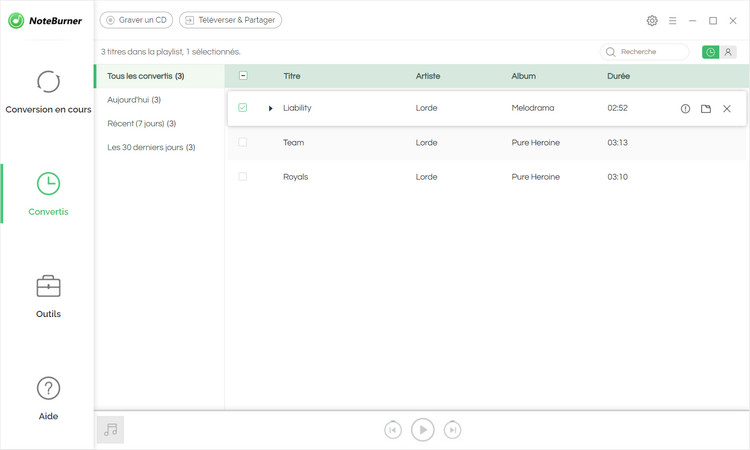Click Lorde in the Liability row
Viewport: 750px width, 450px height.
tap(426, 108)
